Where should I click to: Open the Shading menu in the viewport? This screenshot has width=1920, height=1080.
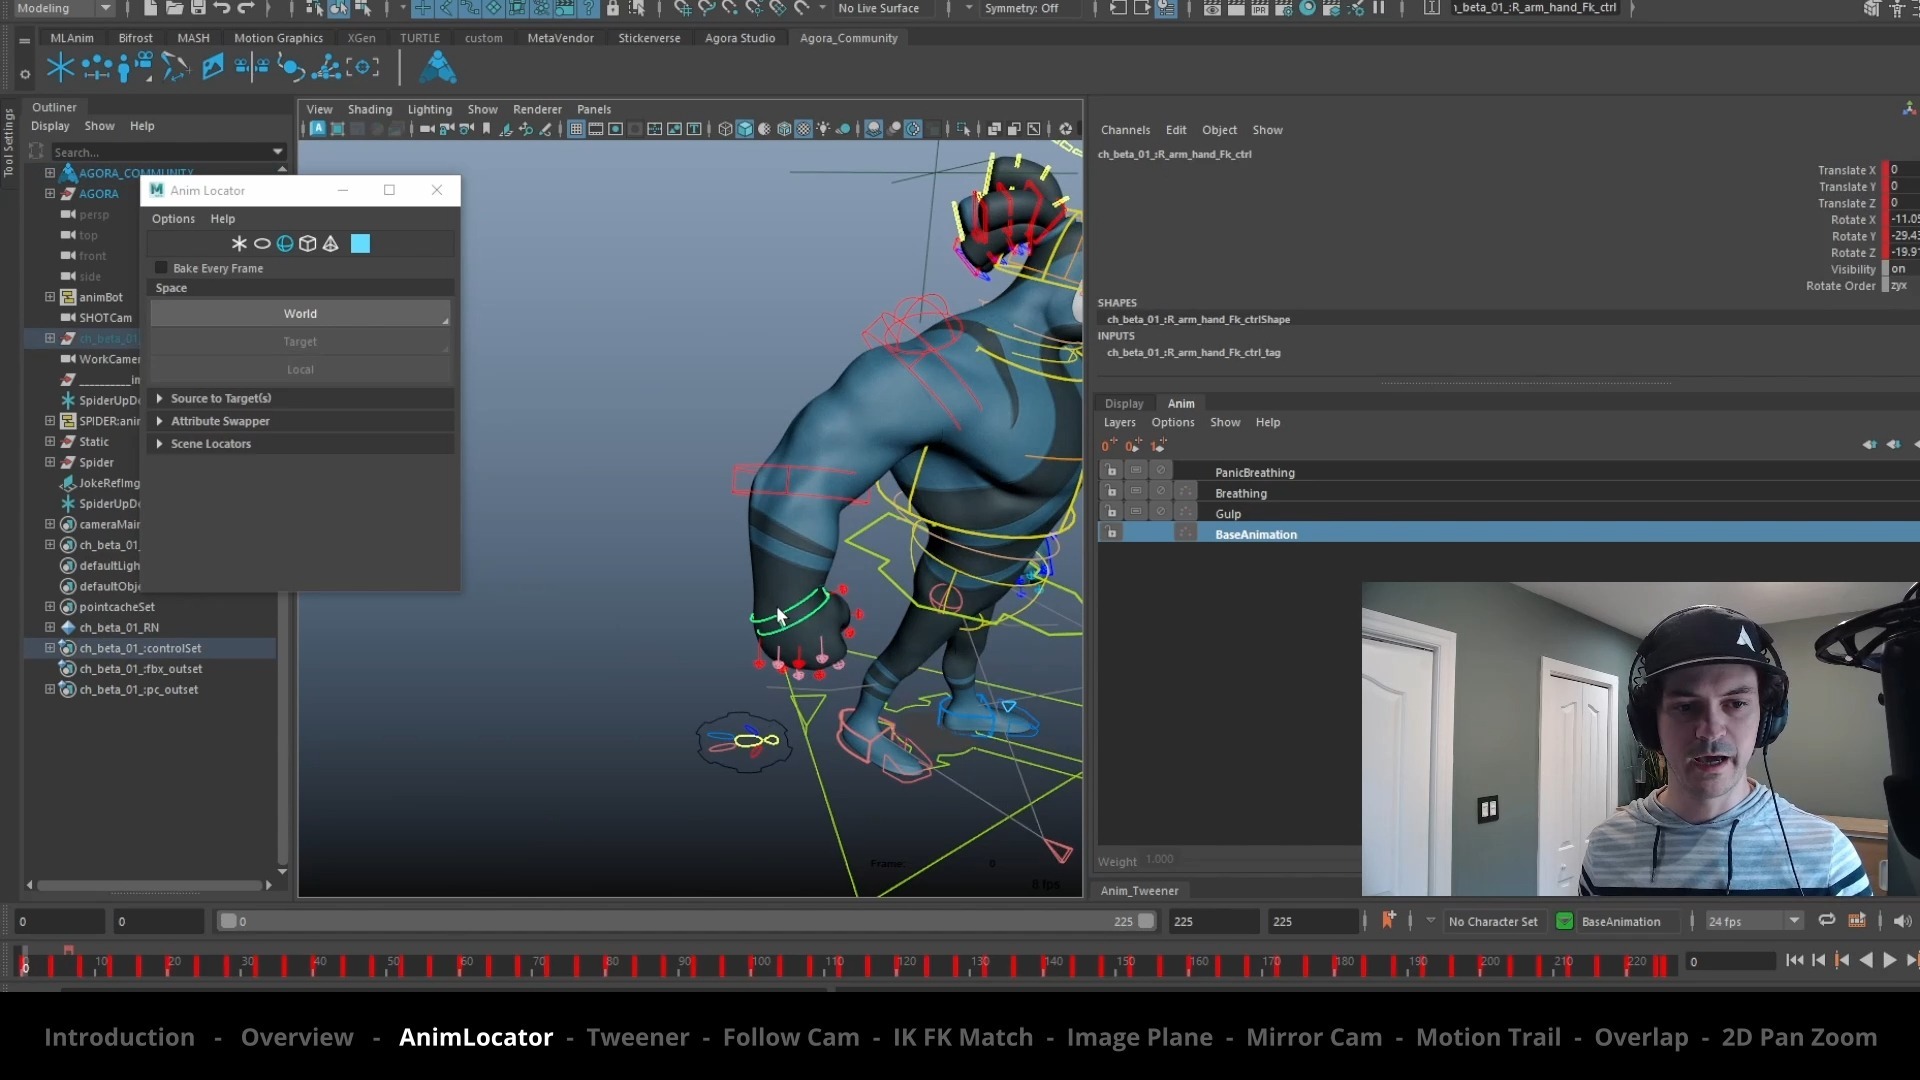[x=369, y=109]
